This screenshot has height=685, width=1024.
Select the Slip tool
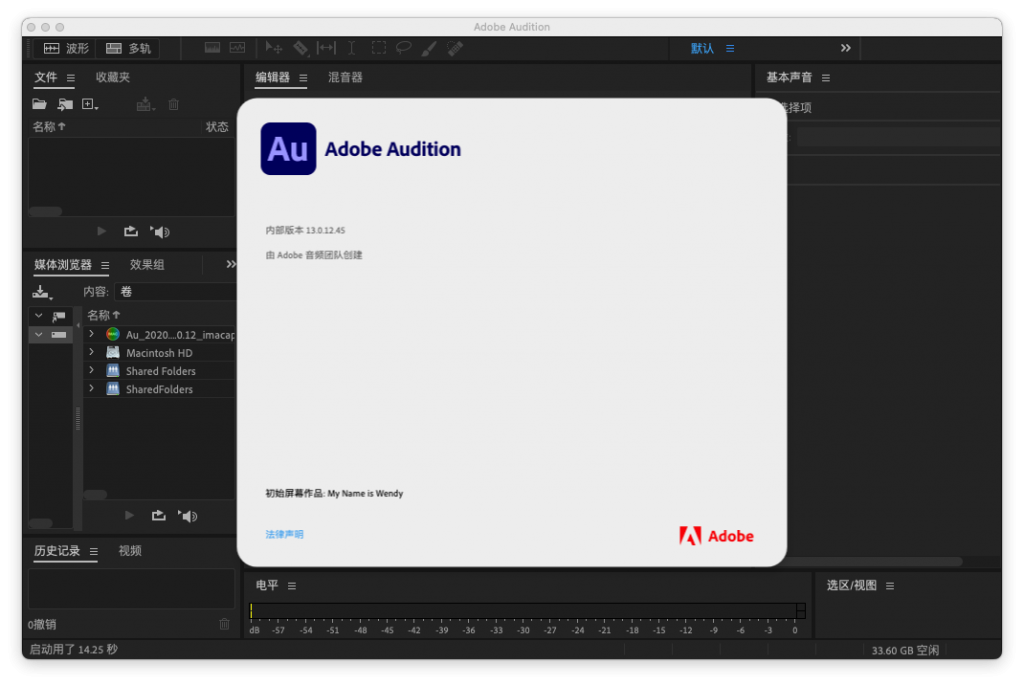326,48
